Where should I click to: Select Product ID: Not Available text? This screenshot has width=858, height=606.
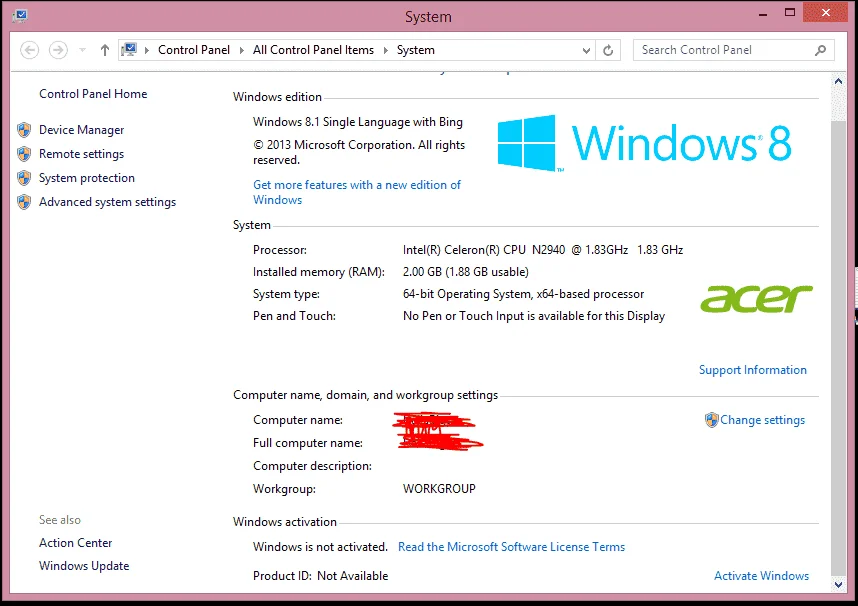[321, 576]
